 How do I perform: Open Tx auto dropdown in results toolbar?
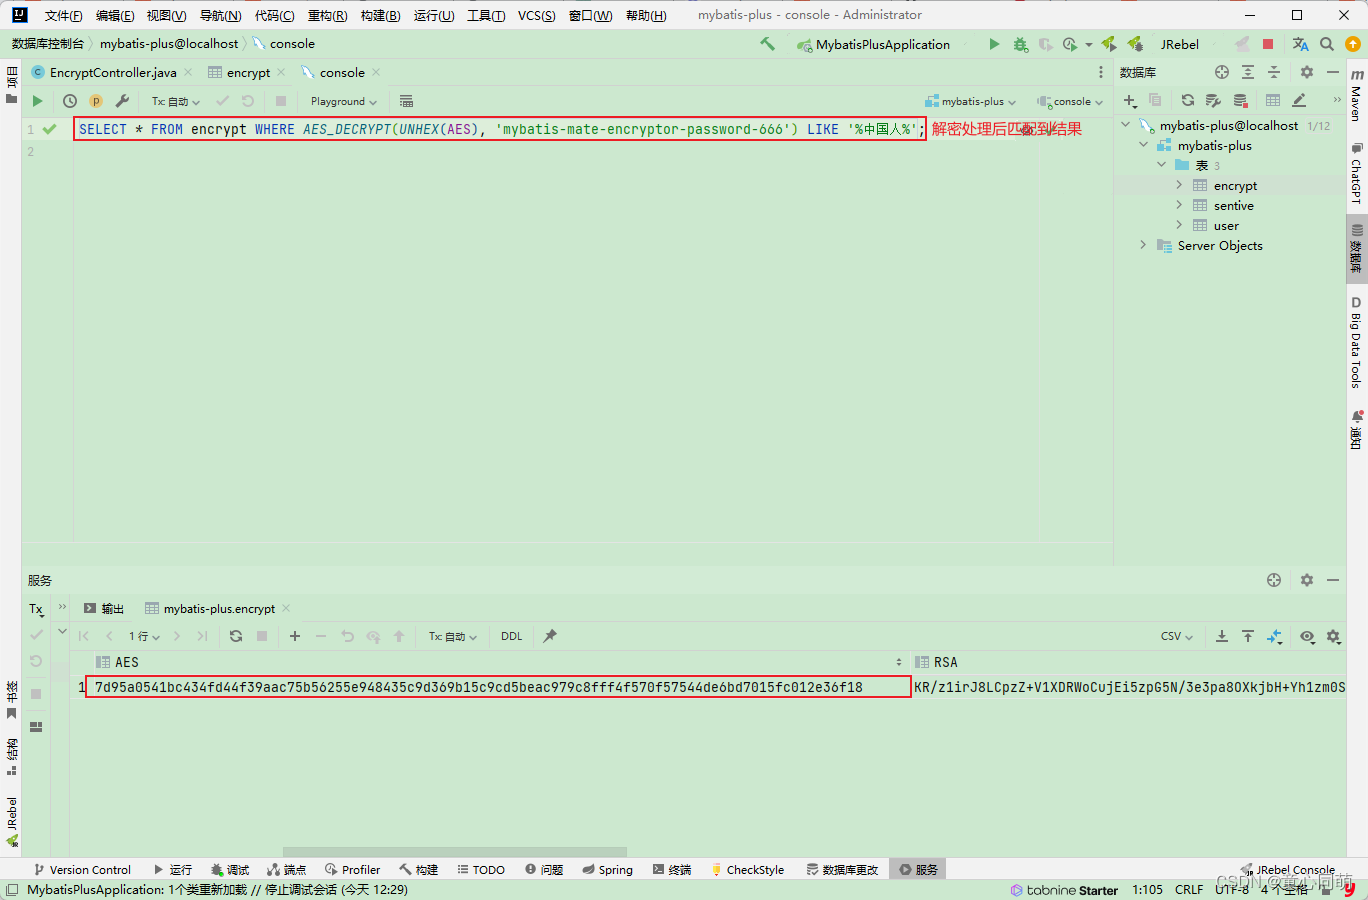pos(453,636)
